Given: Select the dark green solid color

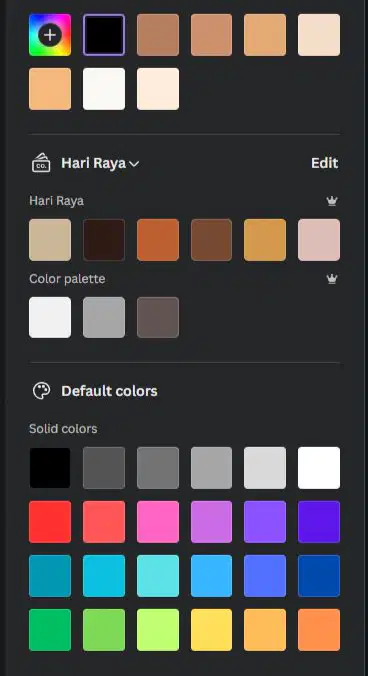Looking at the screenshot, I should coord(50,630).
